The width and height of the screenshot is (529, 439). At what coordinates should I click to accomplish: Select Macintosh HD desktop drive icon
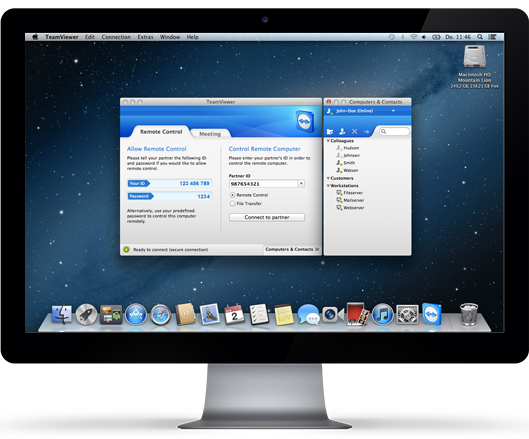[474, 57]
